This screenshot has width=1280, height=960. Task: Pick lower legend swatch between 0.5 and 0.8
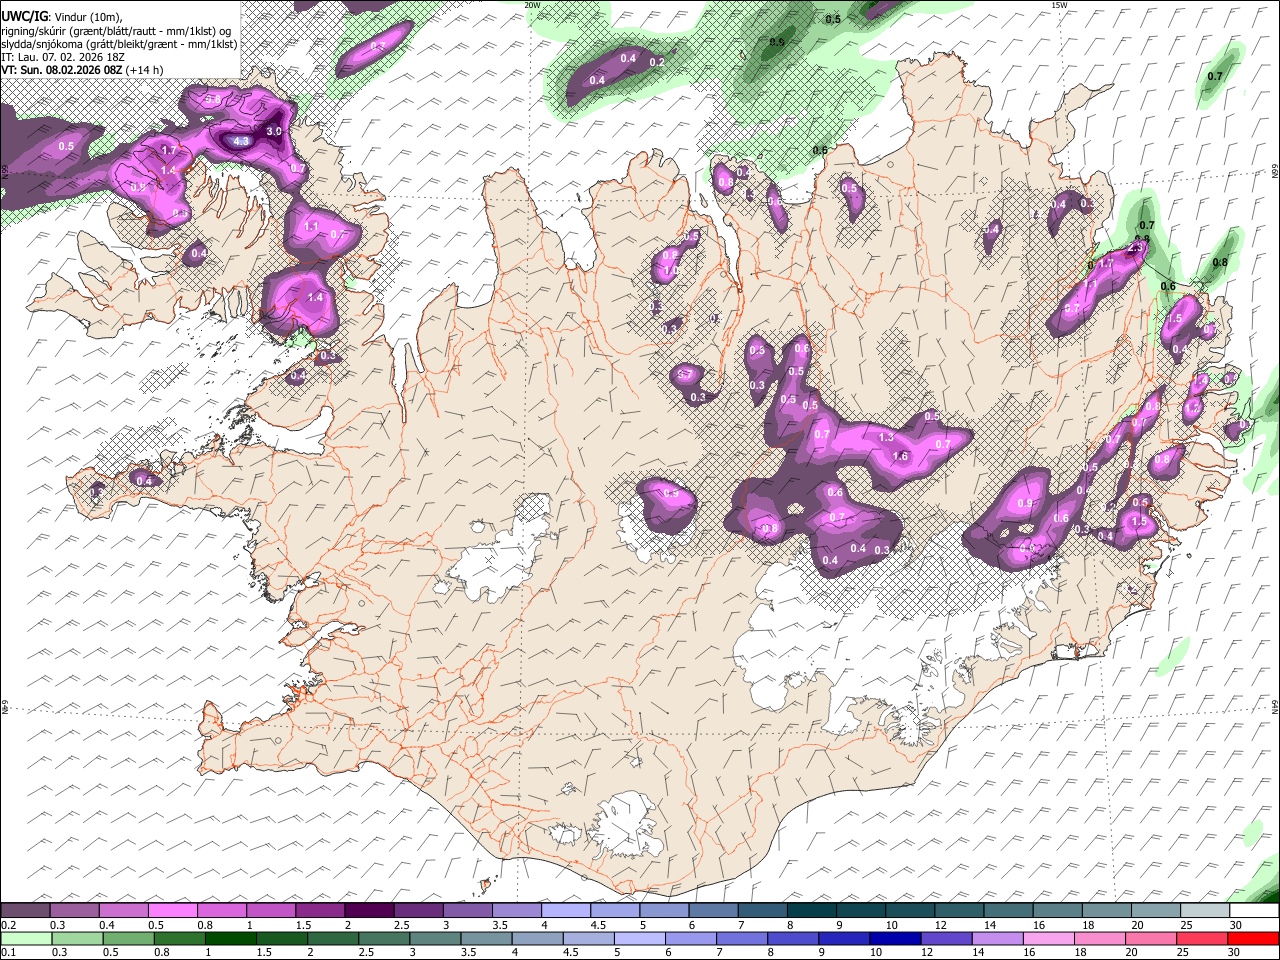tap(128, 938)
